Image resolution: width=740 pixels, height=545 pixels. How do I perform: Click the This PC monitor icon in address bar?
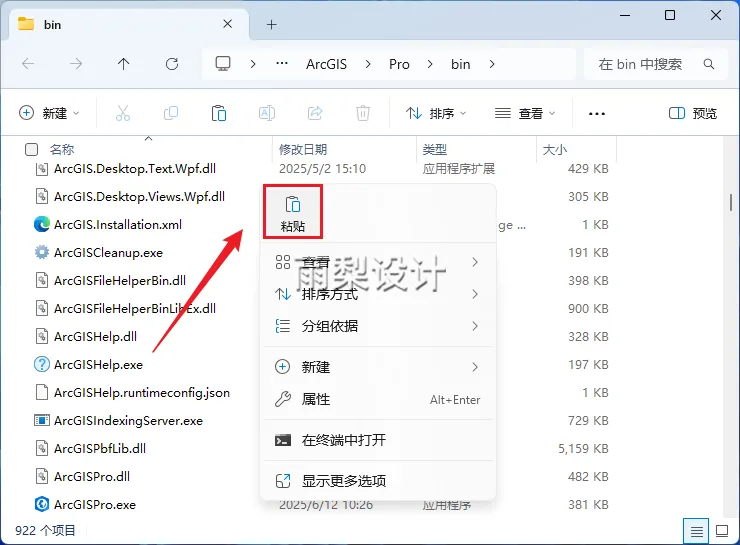[223, 63]
